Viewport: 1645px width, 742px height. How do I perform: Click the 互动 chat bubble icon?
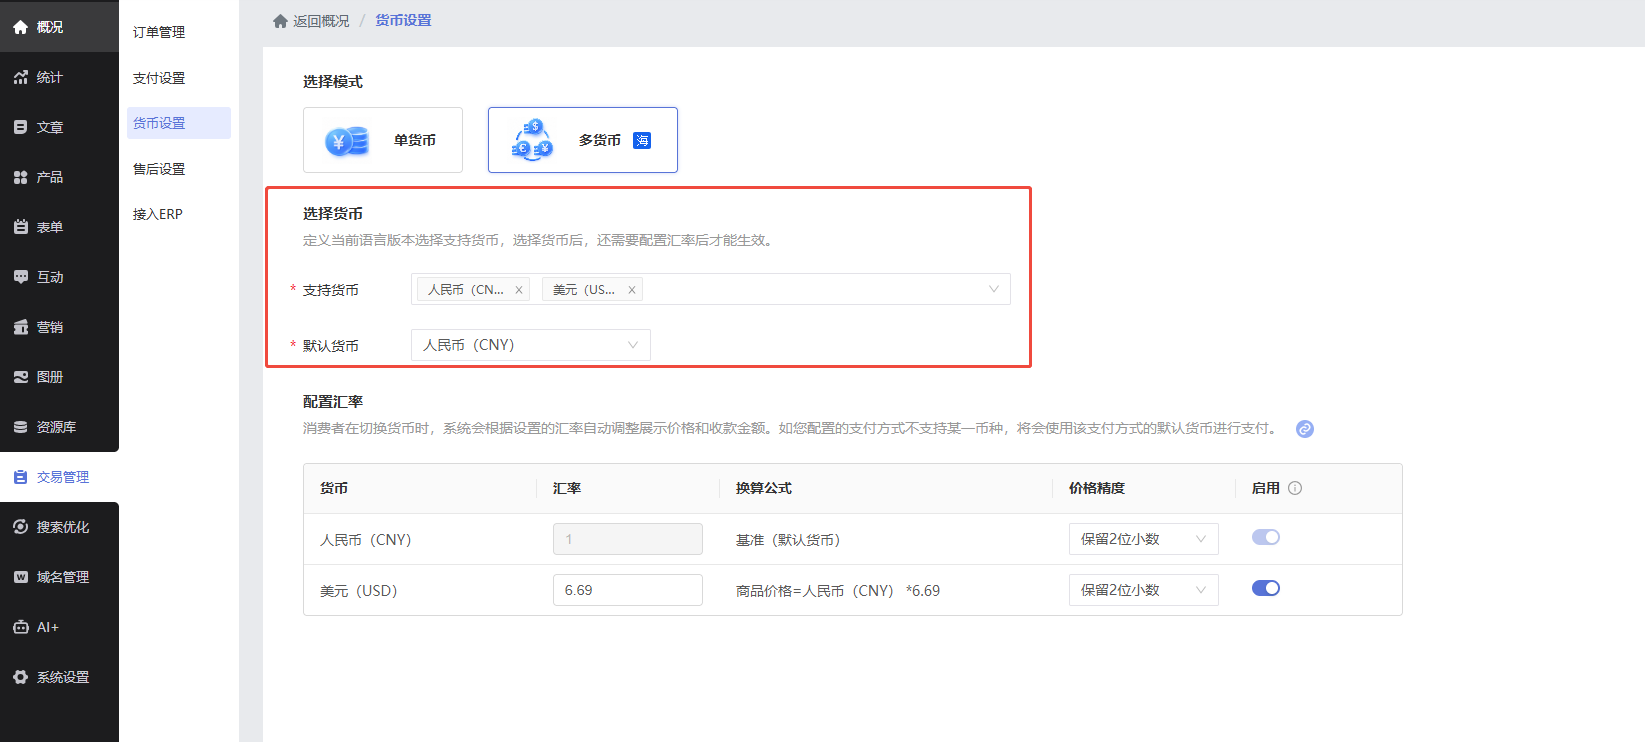tap(20, 277)
